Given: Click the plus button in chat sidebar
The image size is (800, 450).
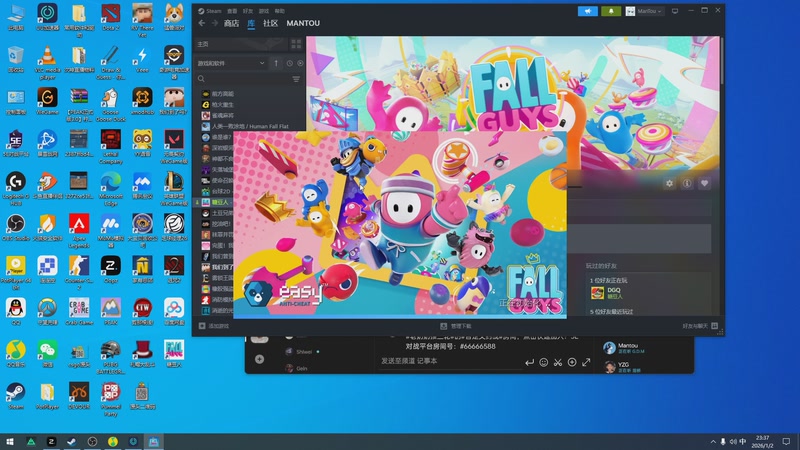Looking at the screenshot, I should click(x=259, y=359).
